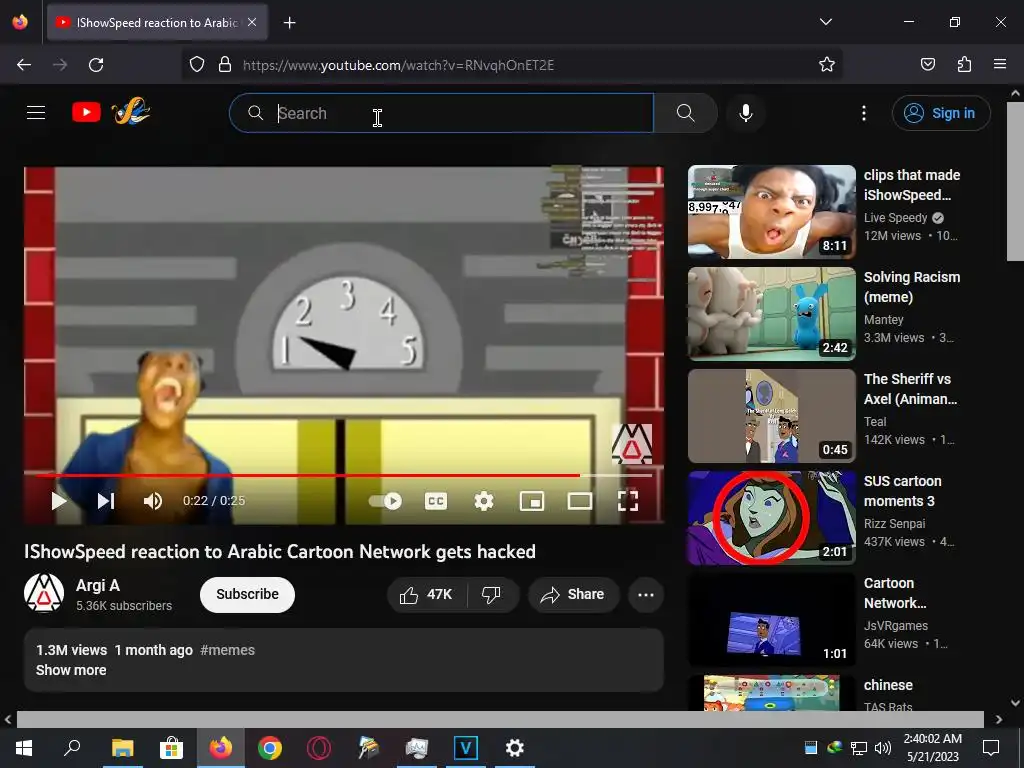The image size is (1024, 768).
Task: Open Opera browser from taskbar
Action: coord(318,748)
